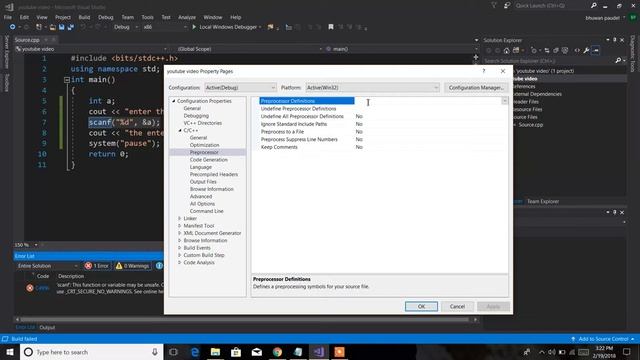This screenshot has height=360, width=640.
Task: Click the Type here to search box
Action: pyautogui.click(x=91, y=352)
